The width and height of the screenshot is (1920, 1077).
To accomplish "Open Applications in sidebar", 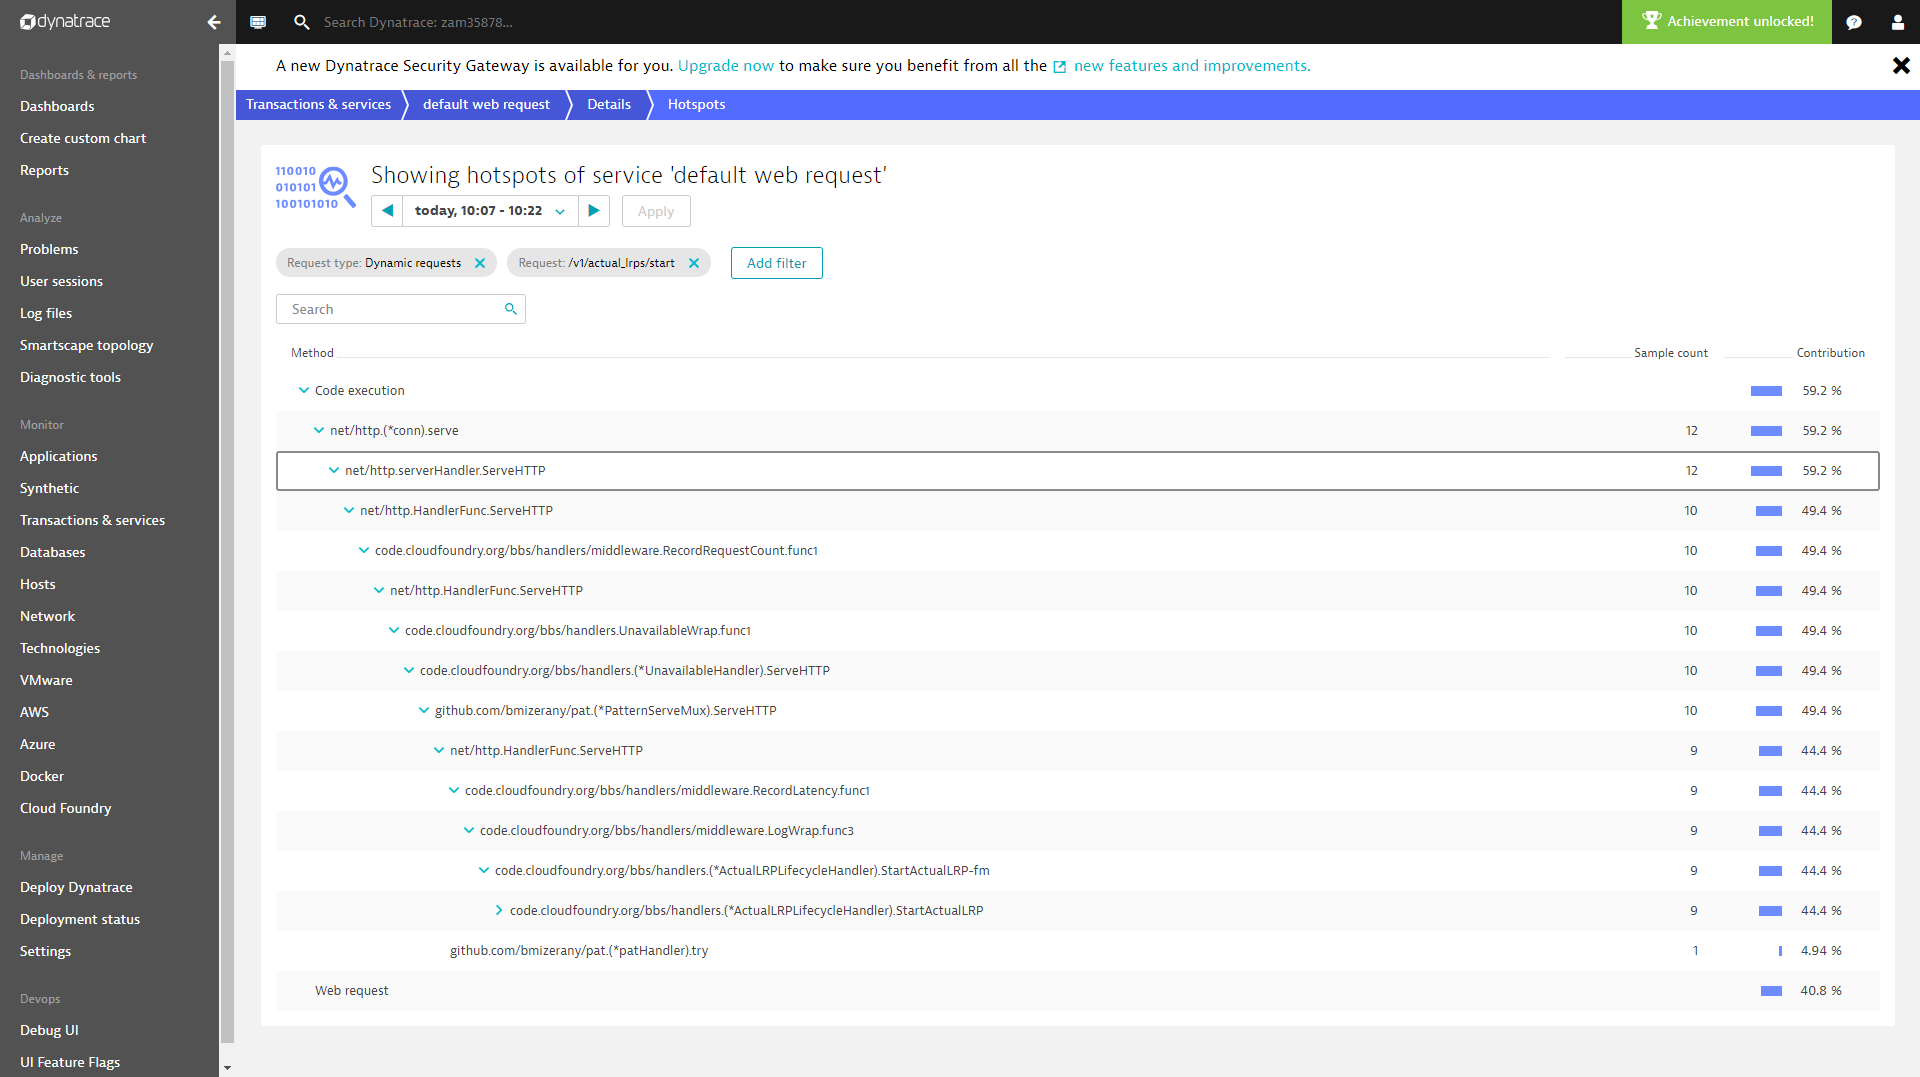I will 59,457.
